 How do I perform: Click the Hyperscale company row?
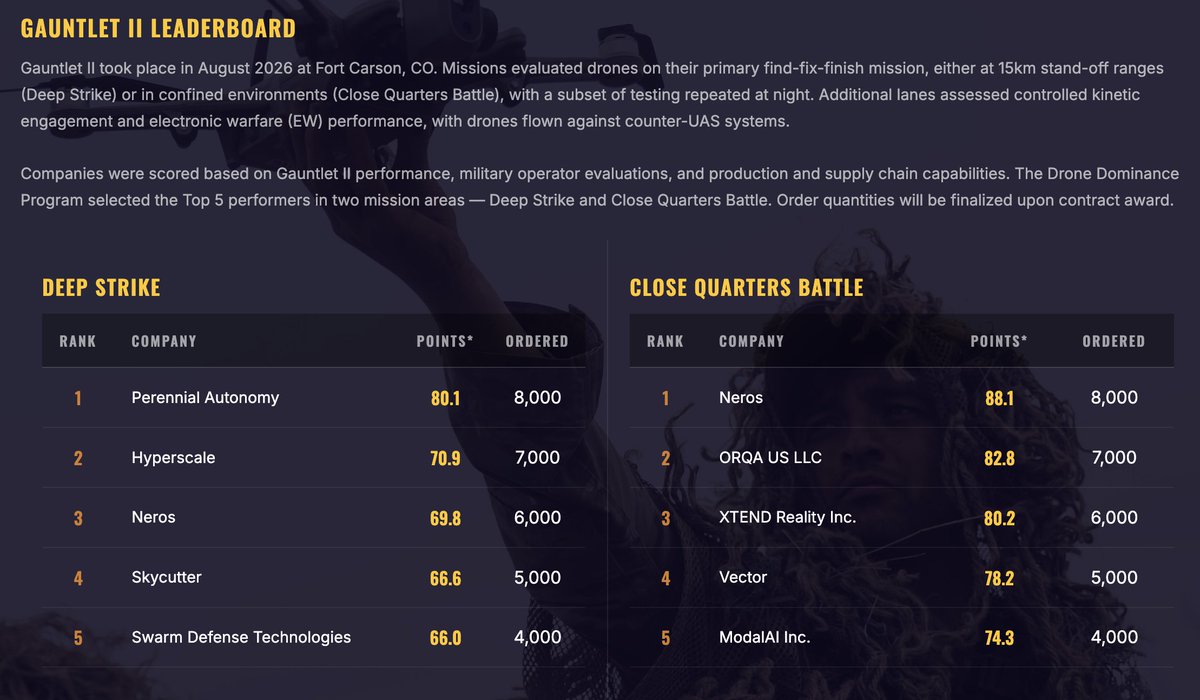(x=314, y=458)
